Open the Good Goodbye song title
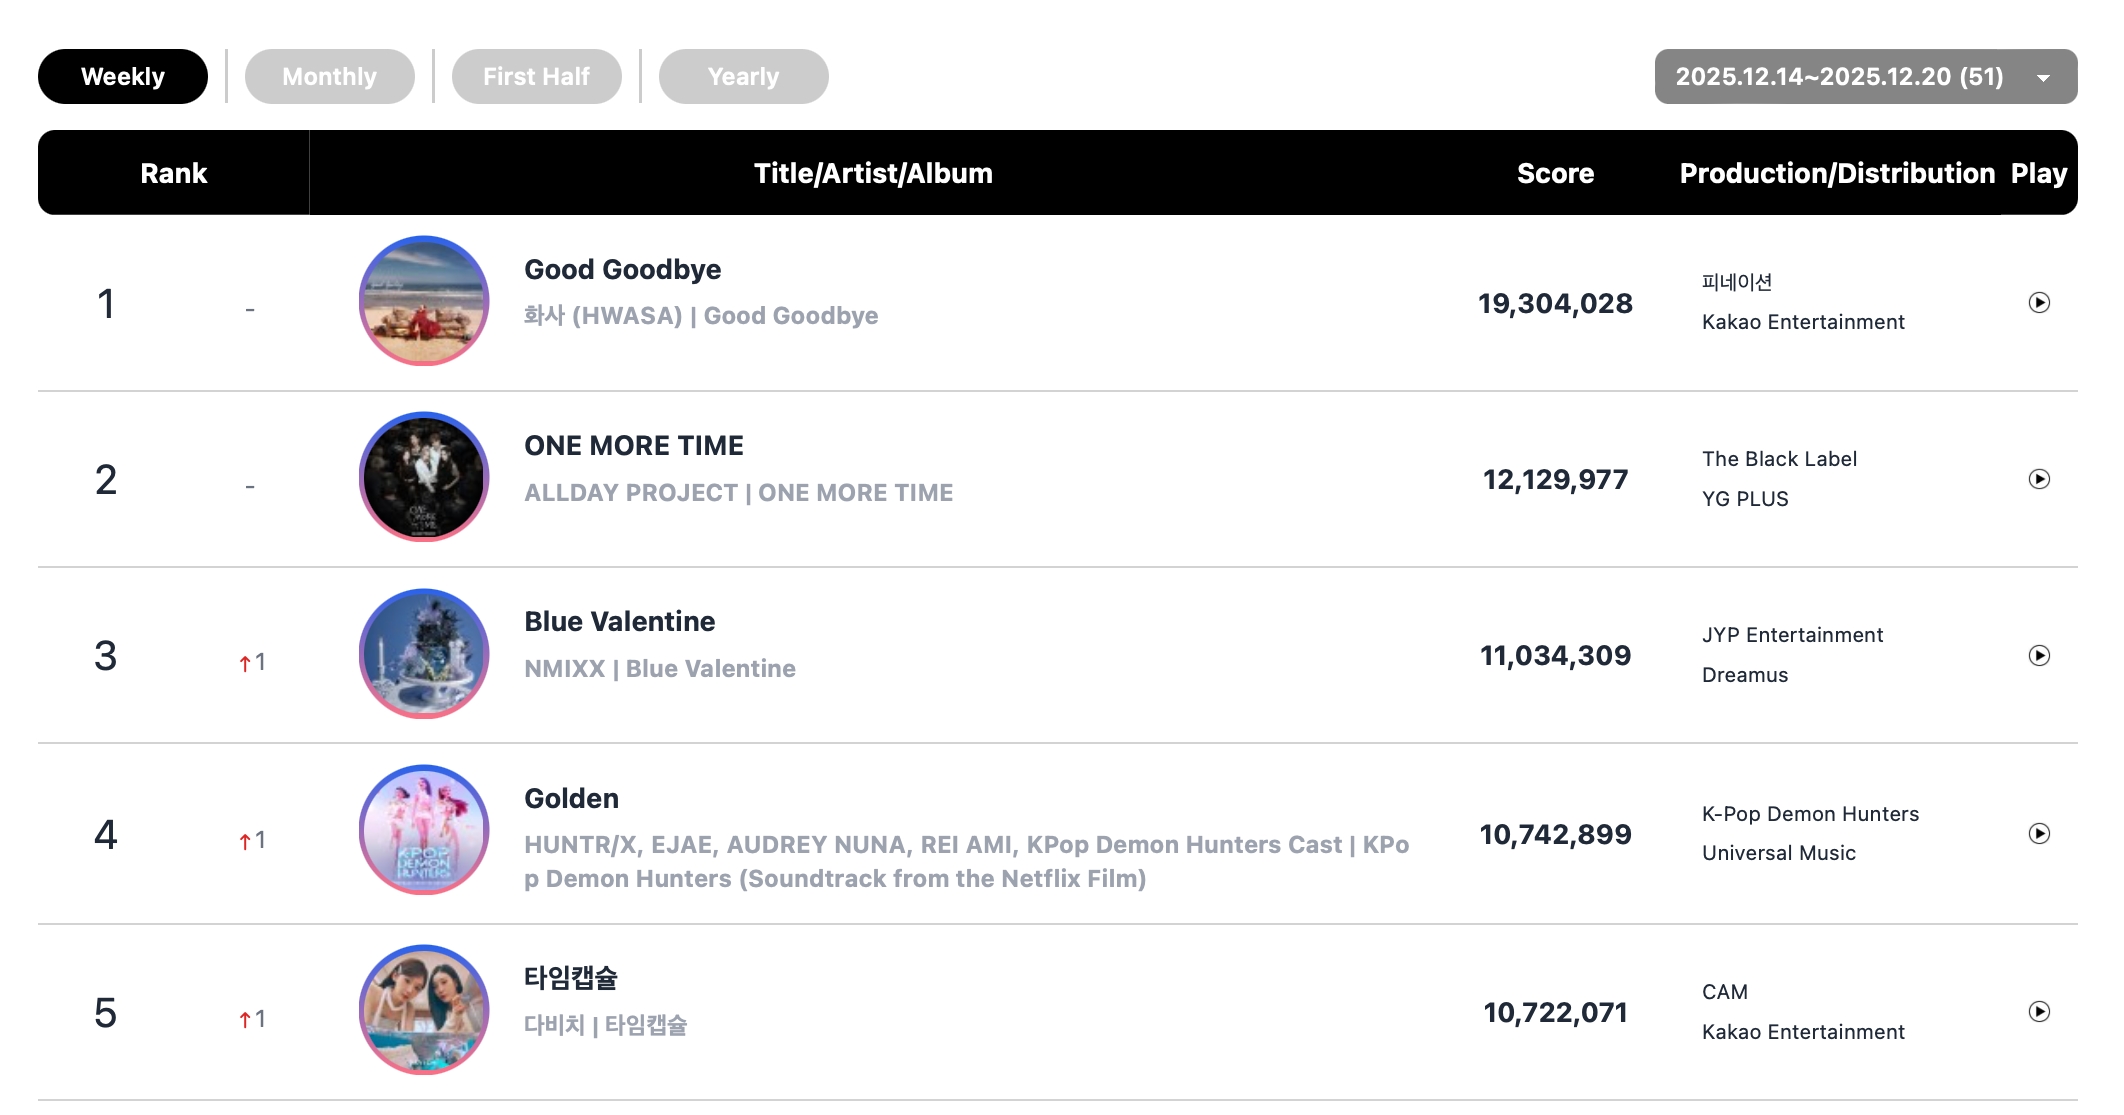 tap(622, 270)
